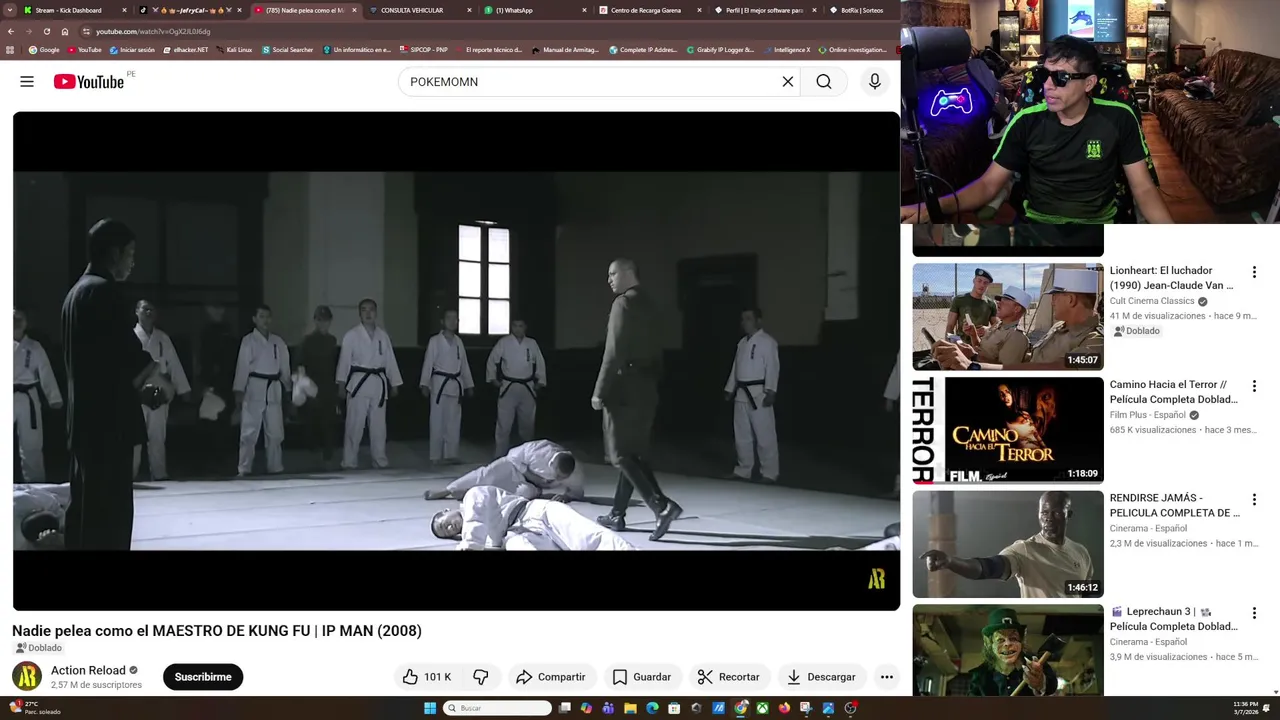Open Microsoft Store from taskbar
1280x720 pixels.
pyautogui.click(x=674, y=708)
